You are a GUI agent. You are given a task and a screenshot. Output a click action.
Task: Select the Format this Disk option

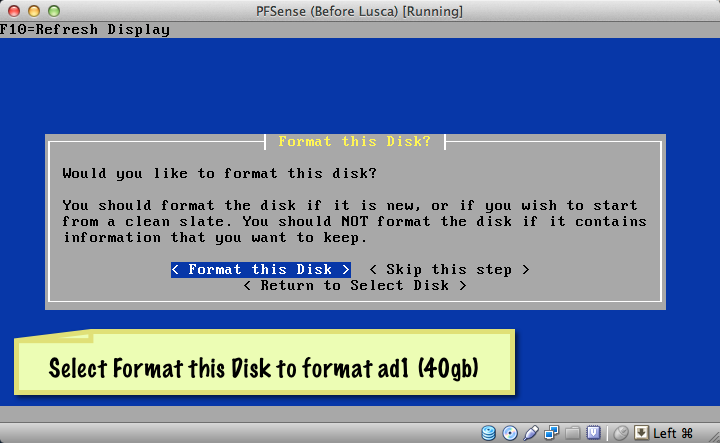pyautogui.click(x=261, y=269)
